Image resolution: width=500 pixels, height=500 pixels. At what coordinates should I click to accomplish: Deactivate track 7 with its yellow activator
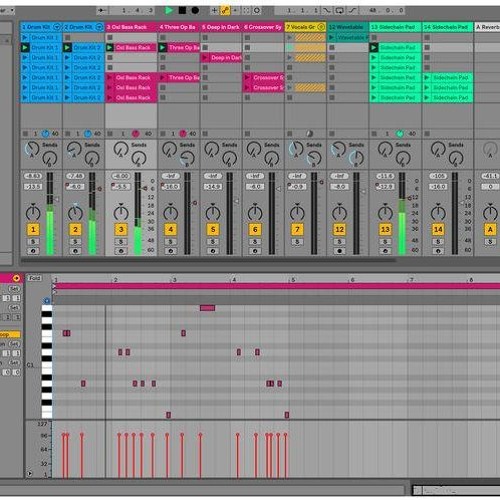pyautogui.click(x=297, y=229)
